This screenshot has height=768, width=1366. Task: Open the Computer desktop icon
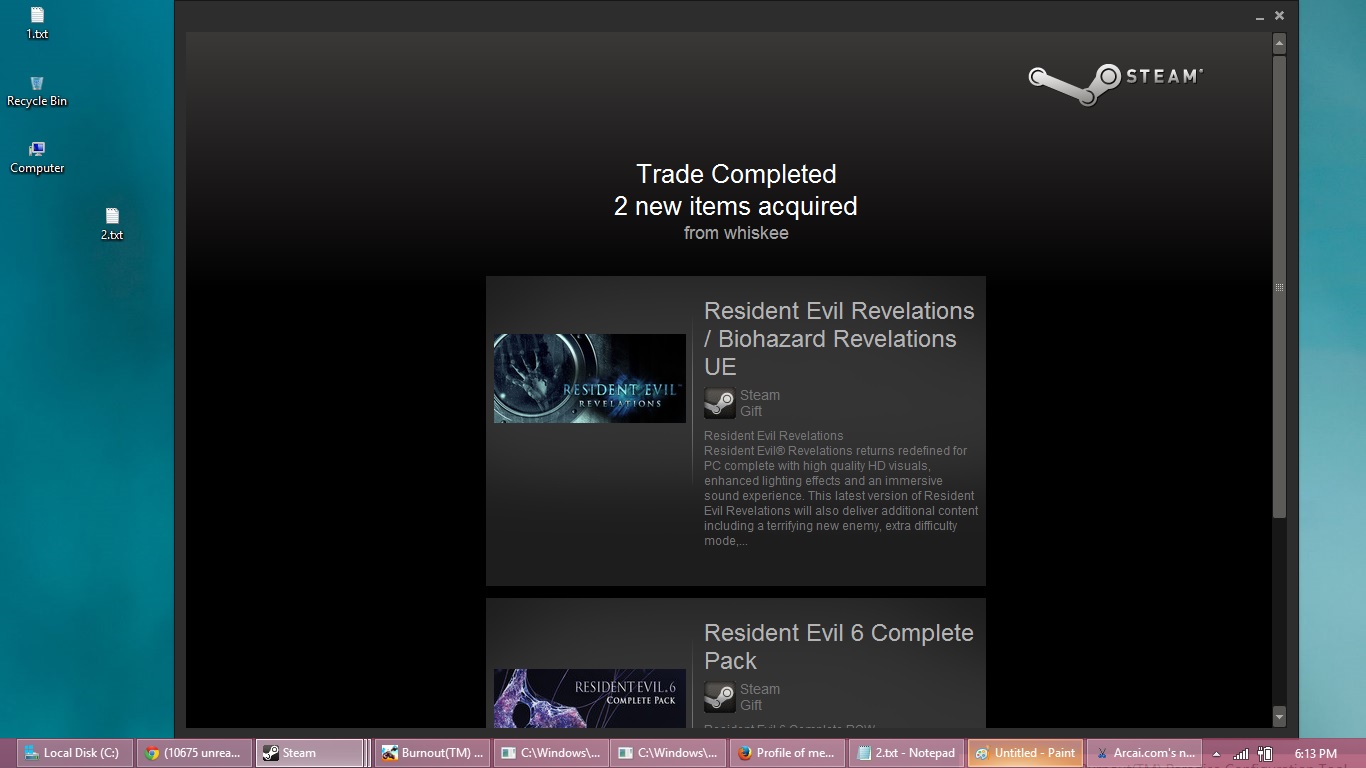point(37,156)
